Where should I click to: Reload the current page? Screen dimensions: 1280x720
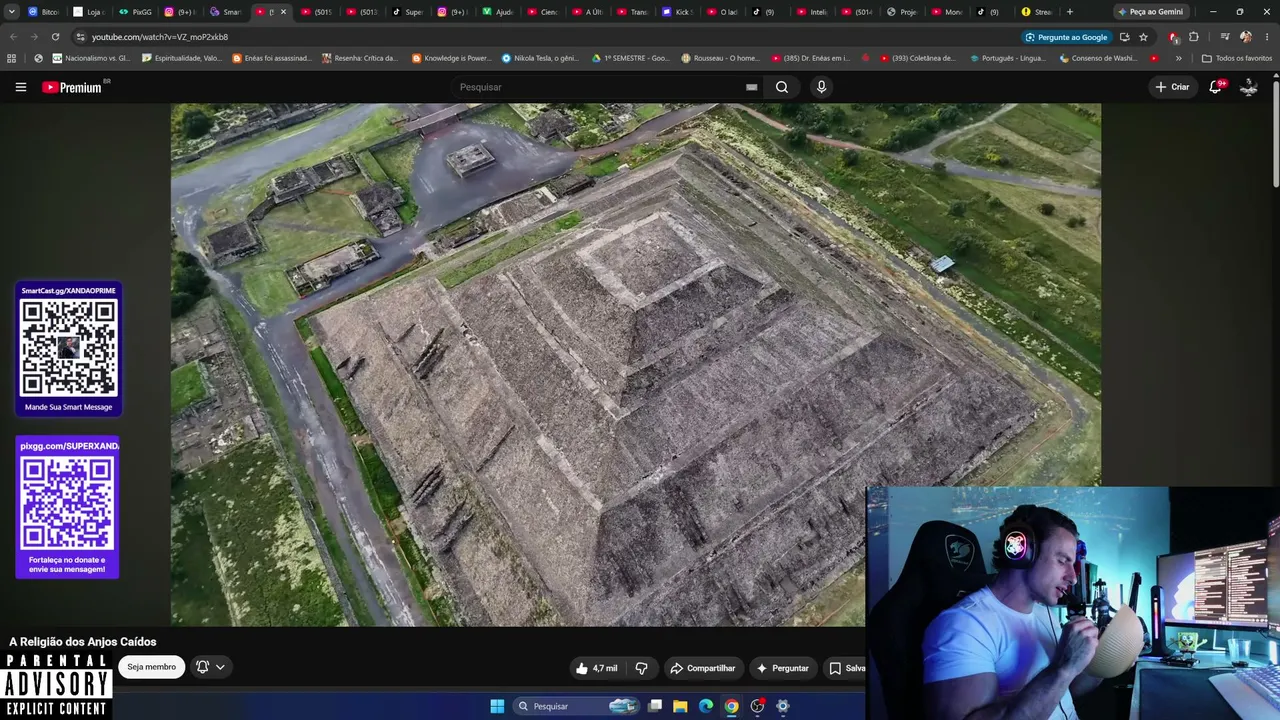[x=55, y=37]
